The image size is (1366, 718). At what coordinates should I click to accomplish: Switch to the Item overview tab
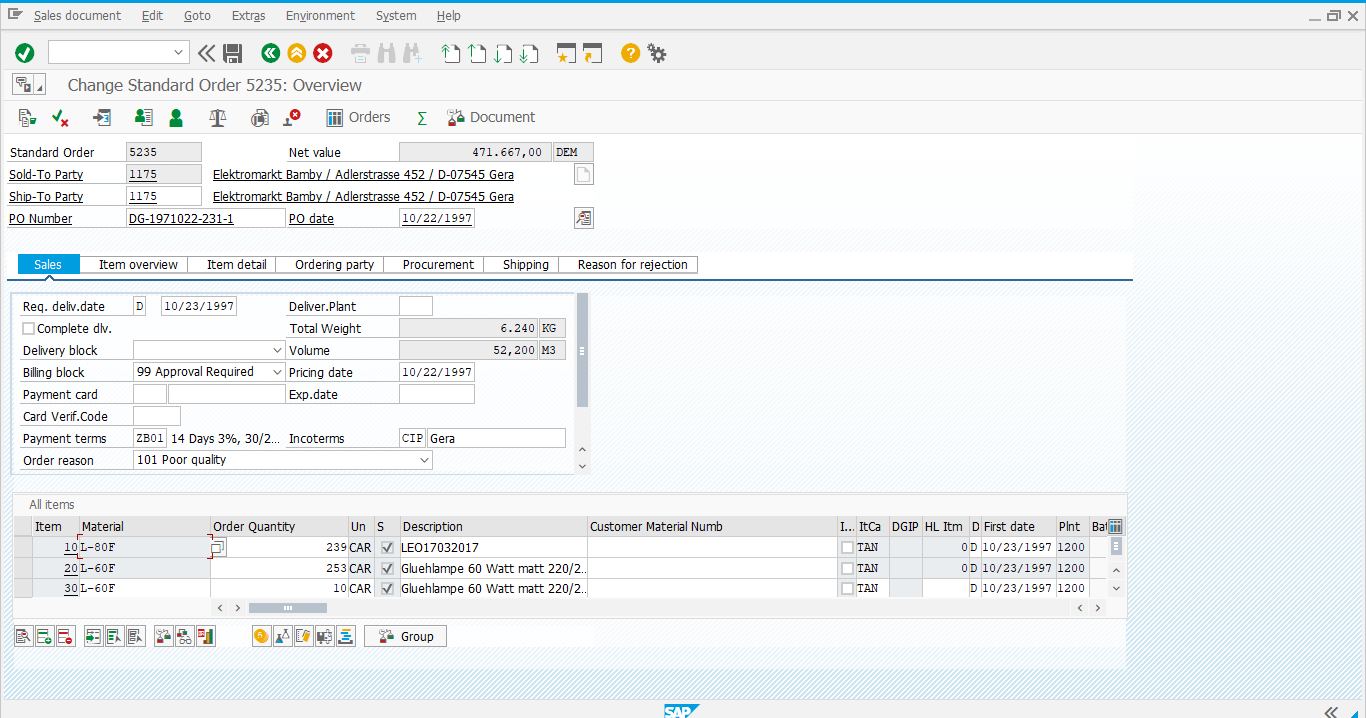pyautogui.click(x=138, y=265)
